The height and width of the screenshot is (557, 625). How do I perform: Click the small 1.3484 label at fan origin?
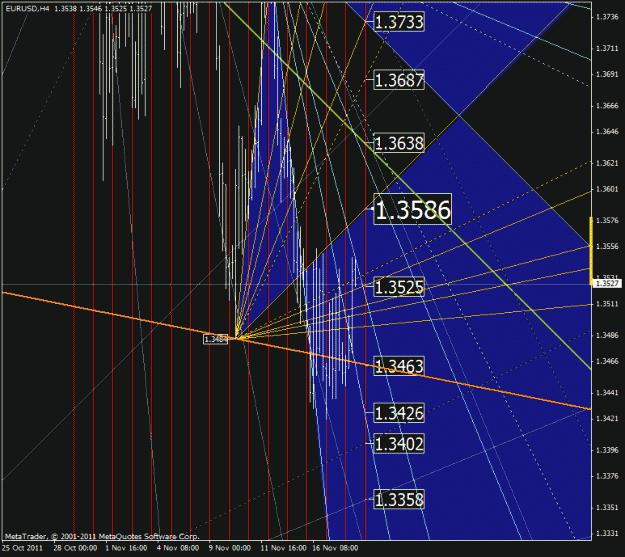pyautogui.click(x=215, y=339)
